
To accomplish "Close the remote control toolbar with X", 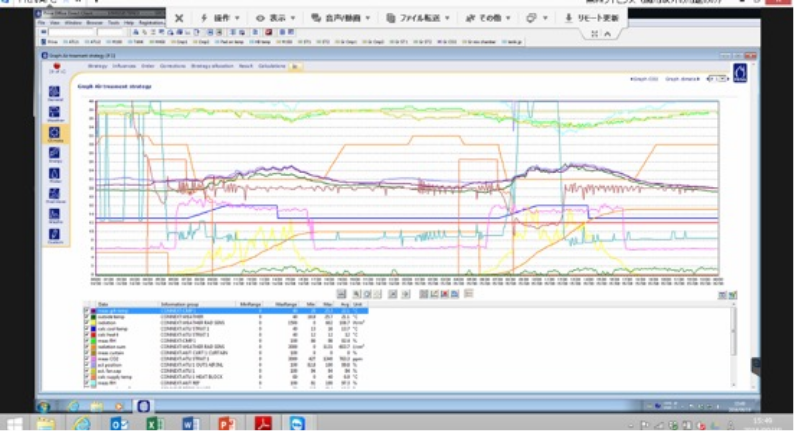I will 179,18.
